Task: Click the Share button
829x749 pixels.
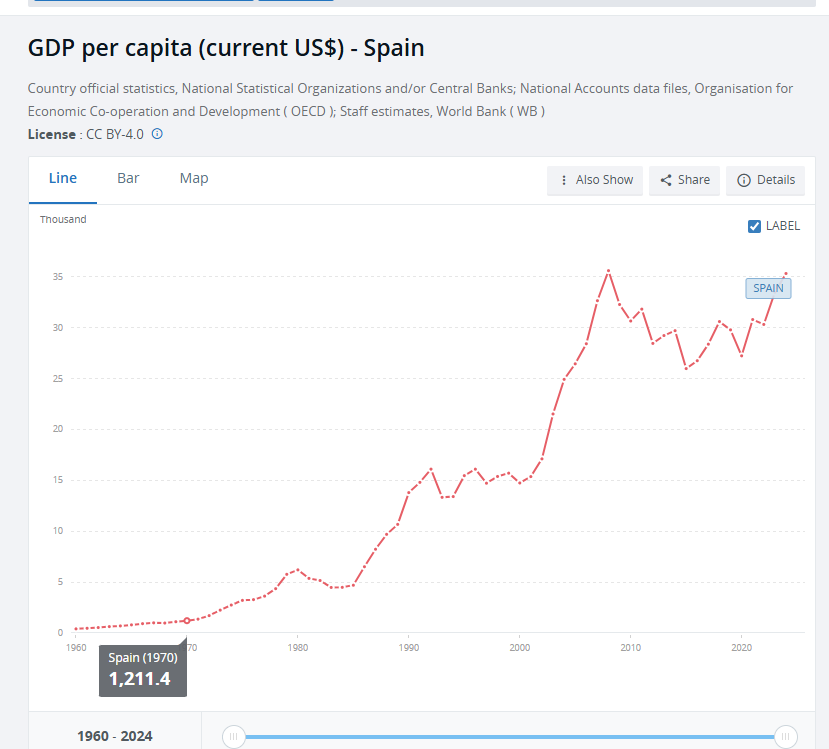Action: coord(685,180)
